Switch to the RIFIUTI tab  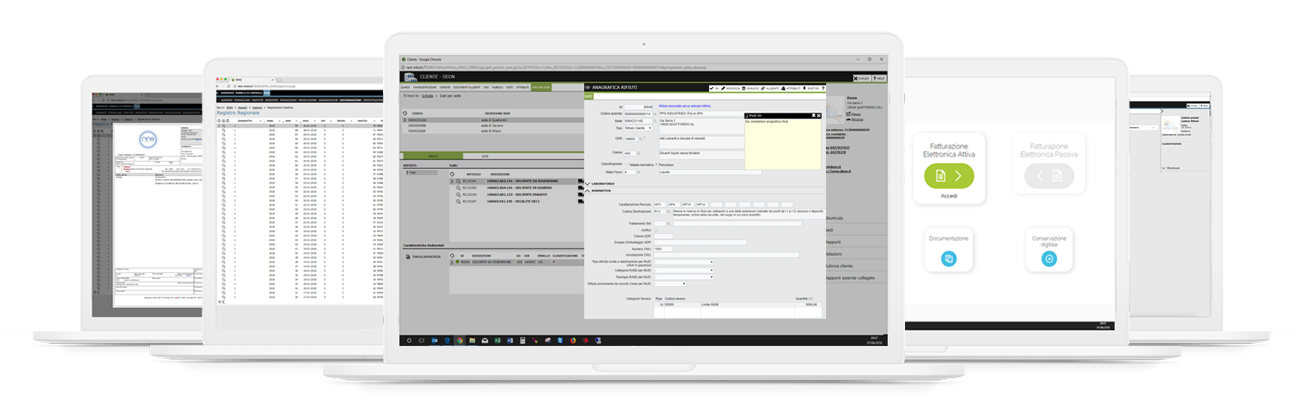pyautogui.click(x=434, y=157)
